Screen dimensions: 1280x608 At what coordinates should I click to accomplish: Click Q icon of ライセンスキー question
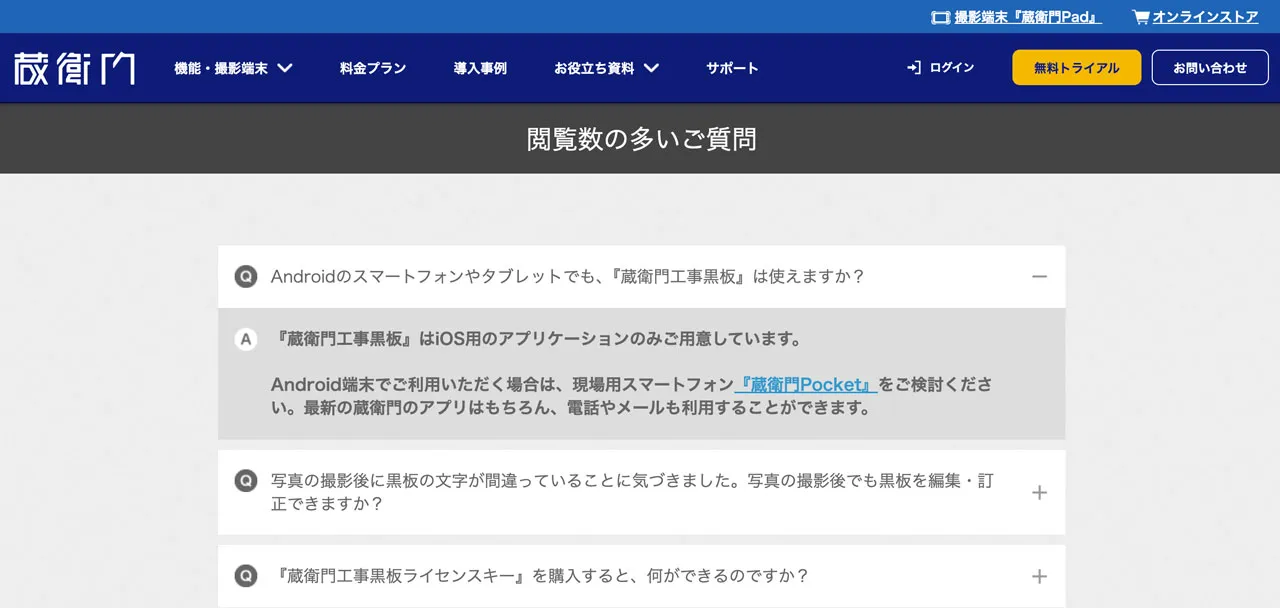click(246, 576)
